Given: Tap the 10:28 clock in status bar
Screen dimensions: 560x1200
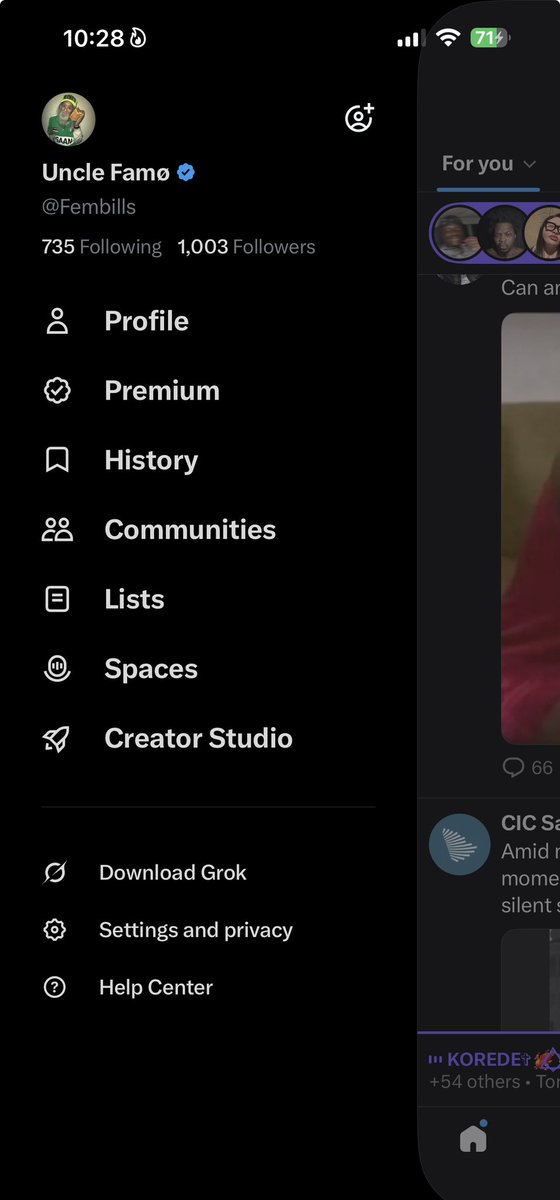Looking at the screenshot, I should [x=93, y=39].
